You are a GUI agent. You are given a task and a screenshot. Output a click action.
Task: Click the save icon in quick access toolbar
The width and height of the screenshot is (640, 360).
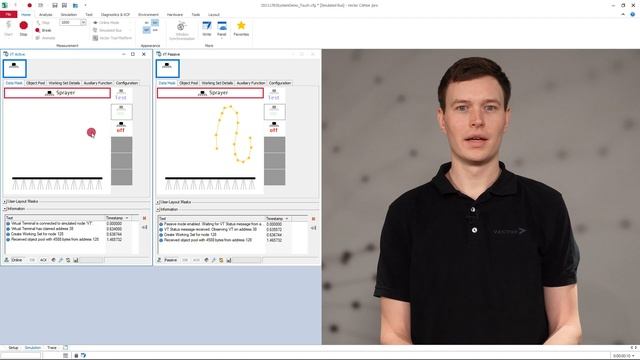[55, 5]
